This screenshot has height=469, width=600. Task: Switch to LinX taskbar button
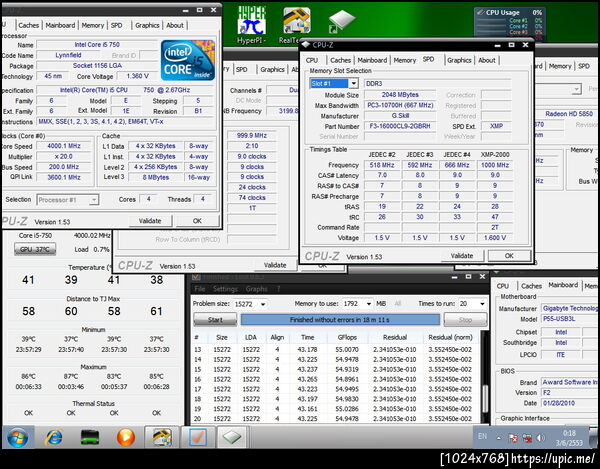click(x=197, y=437)
